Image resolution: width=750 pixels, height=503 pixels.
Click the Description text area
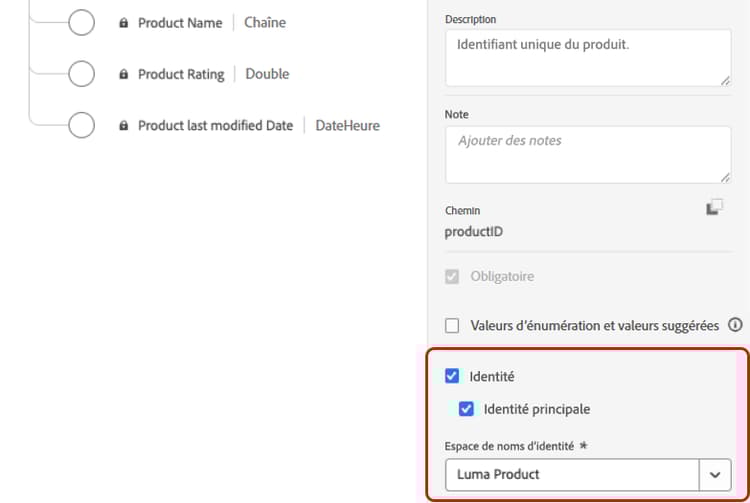[x=587, y=58]
